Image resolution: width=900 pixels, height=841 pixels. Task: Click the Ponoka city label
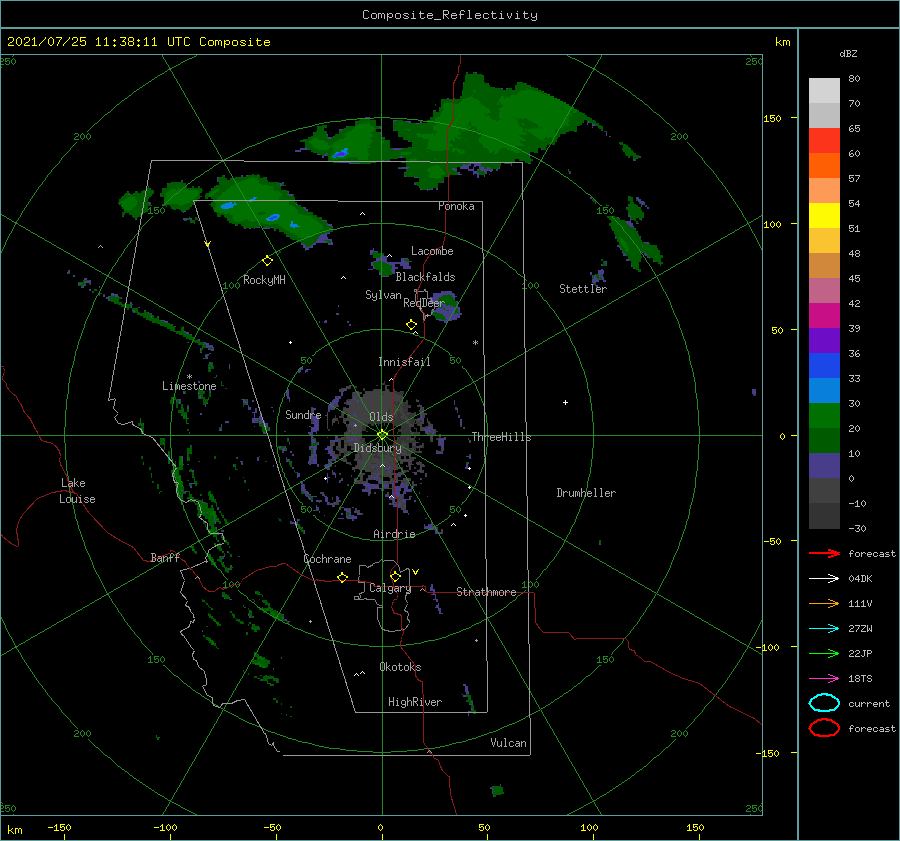click(x=456, y=206)
